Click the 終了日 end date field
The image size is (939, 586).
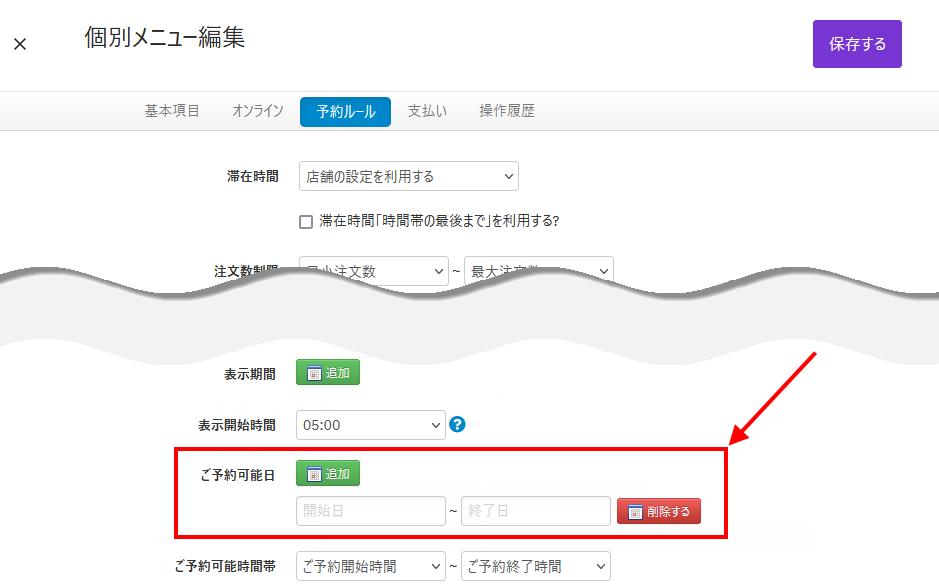pyautogui.click(x=535, y=511)
